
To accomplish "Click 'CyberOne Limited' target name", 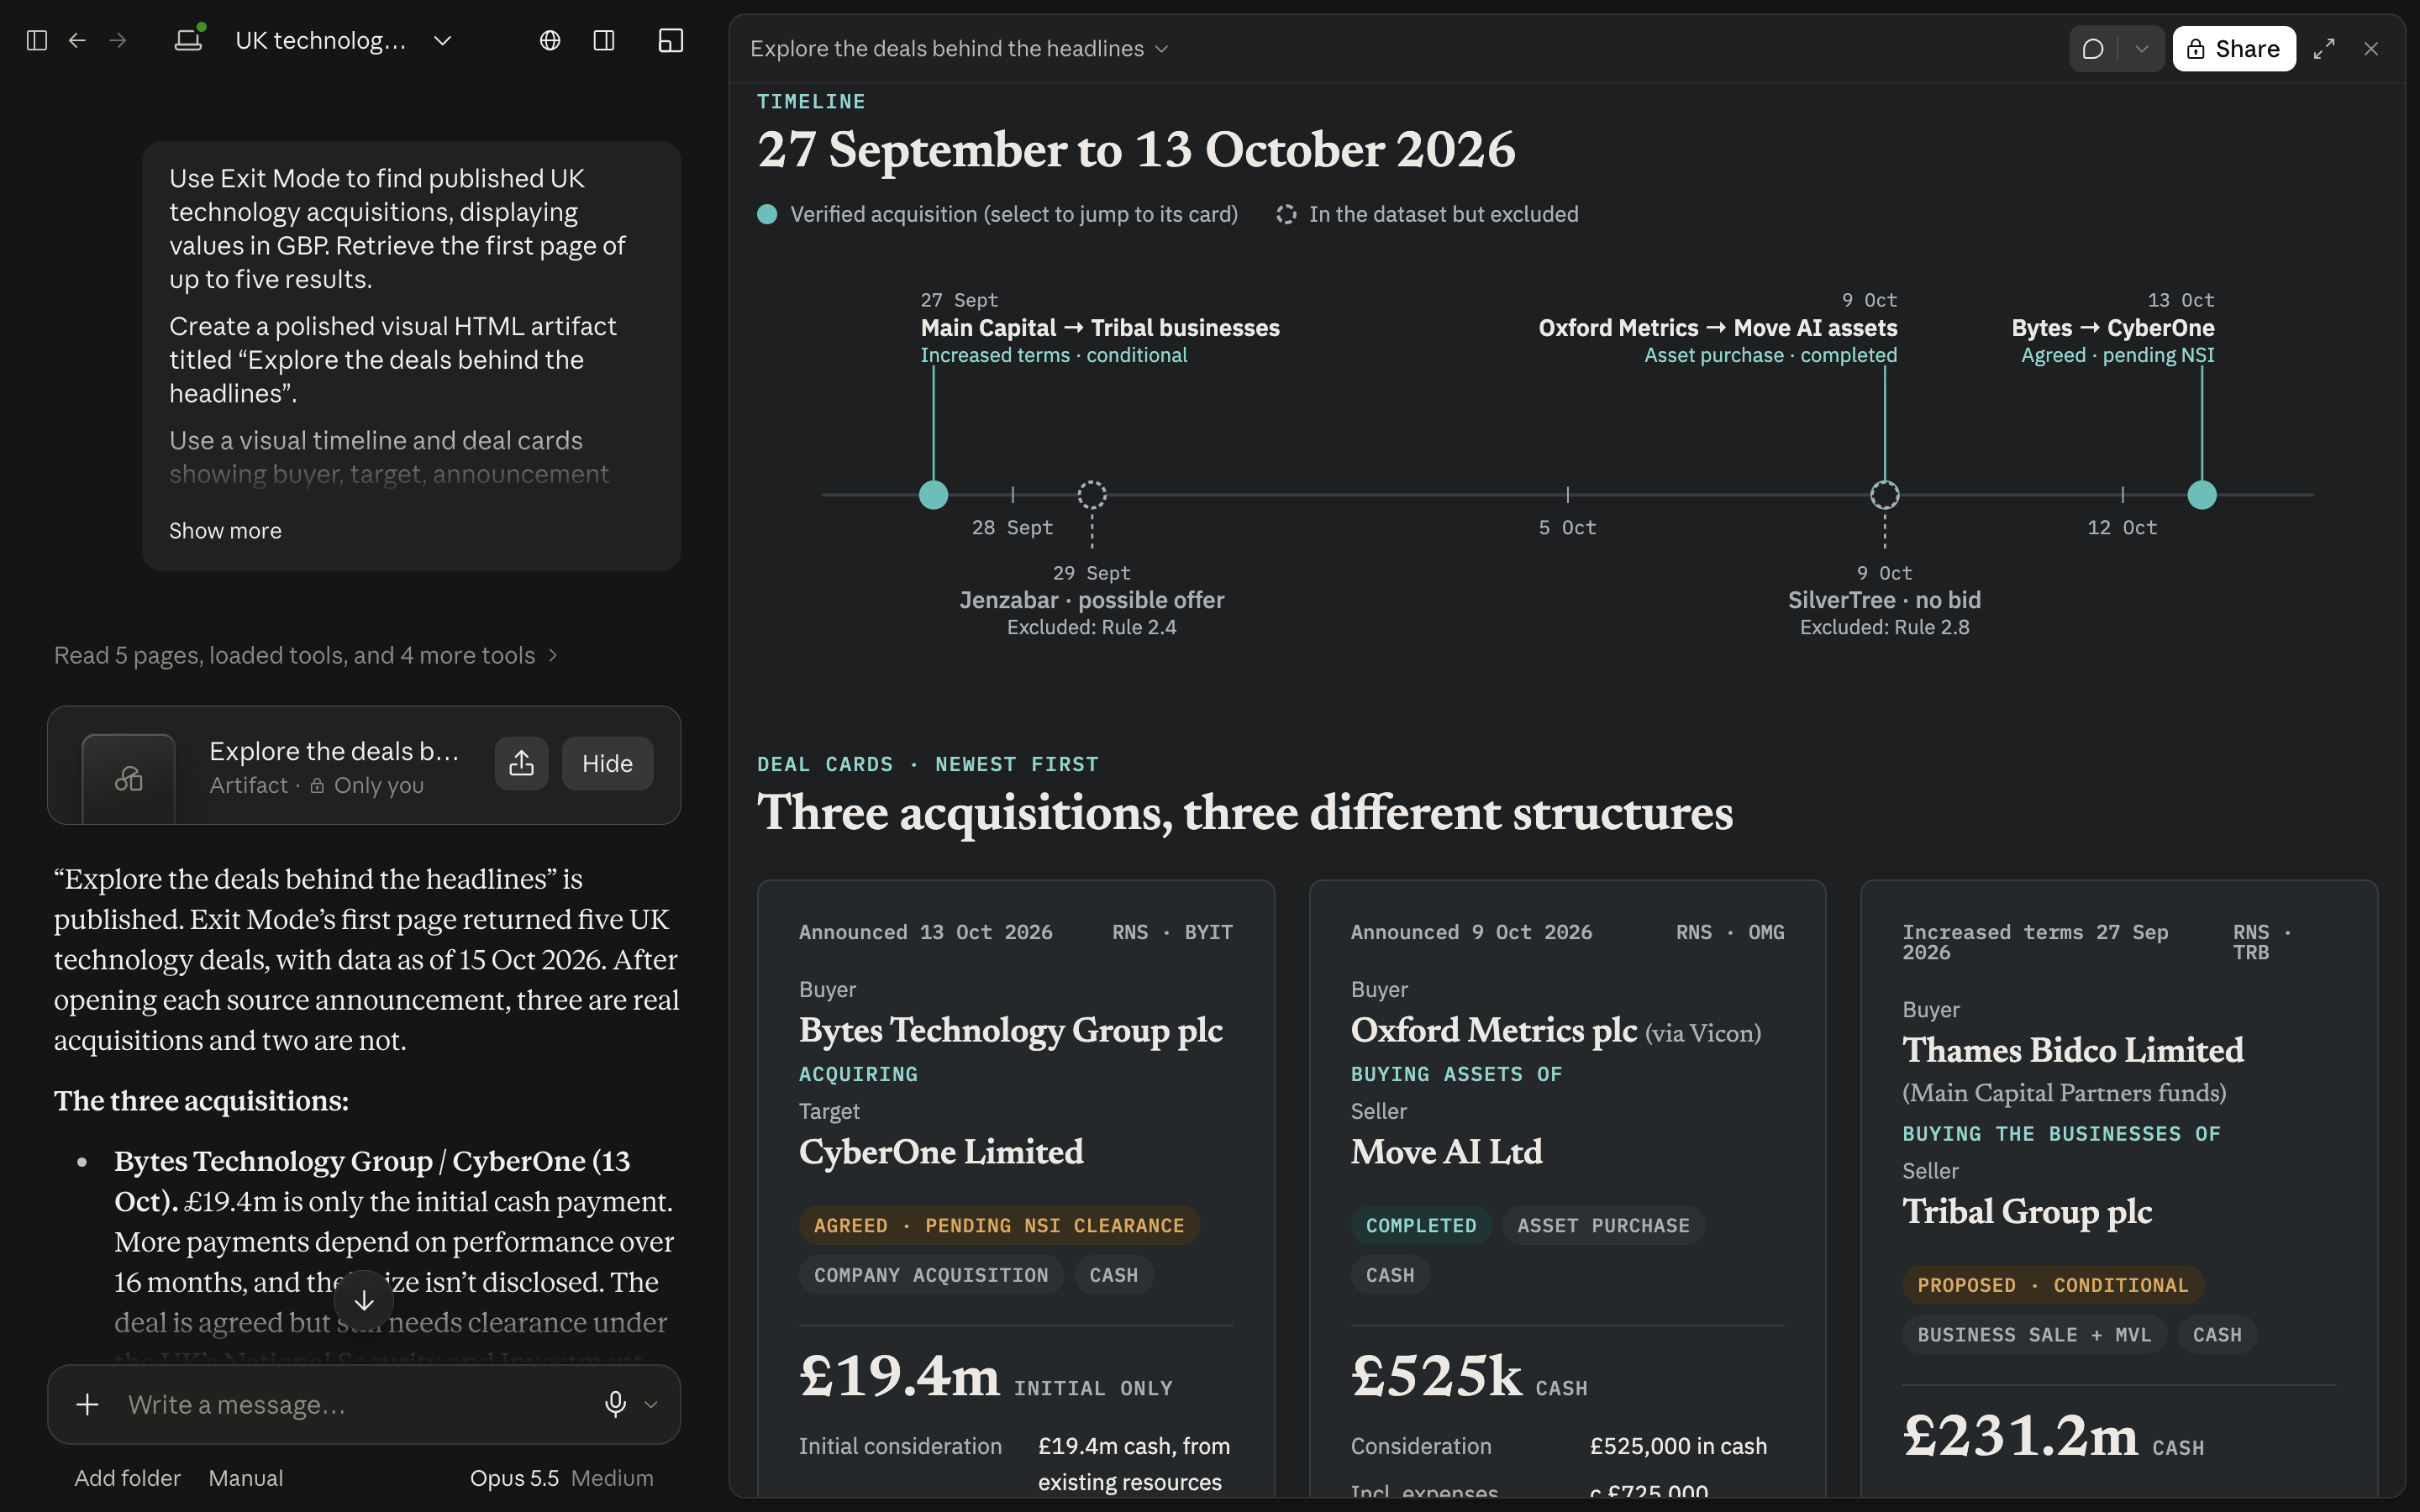I will [x=941, y=1152].
